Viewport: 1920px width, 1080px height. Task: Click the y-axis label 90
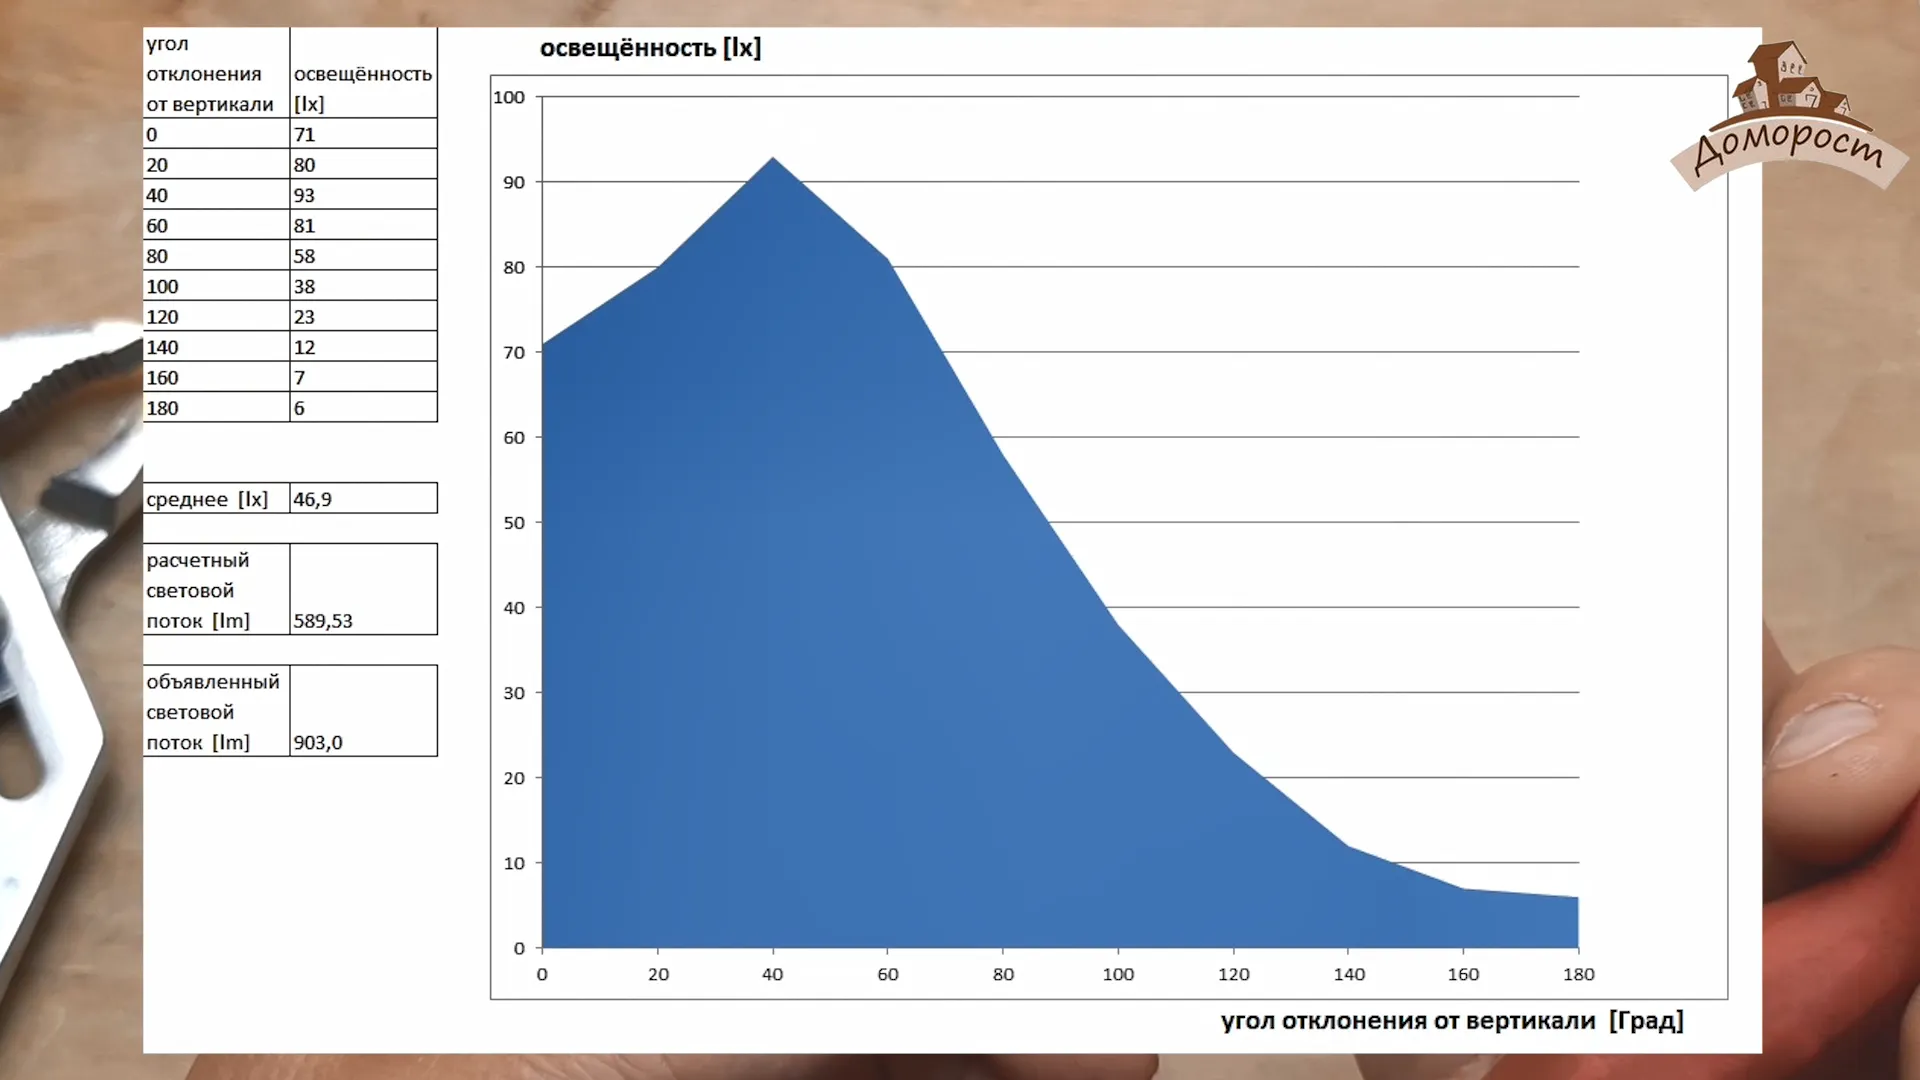(x=514, y=182)
